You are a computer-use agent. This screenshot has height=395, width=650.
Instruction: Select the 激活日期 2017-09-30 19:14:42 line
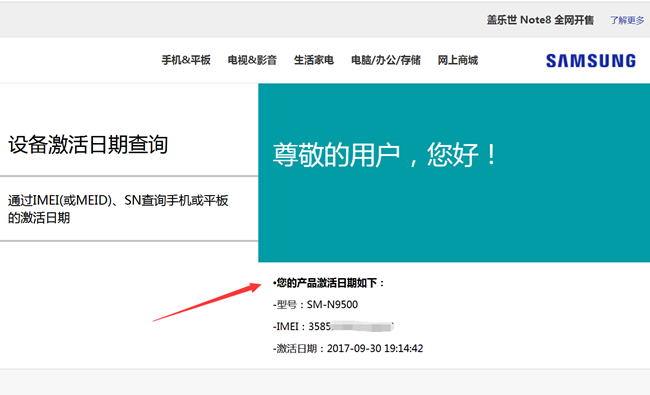pyautogui.click(x=348, y=349)
